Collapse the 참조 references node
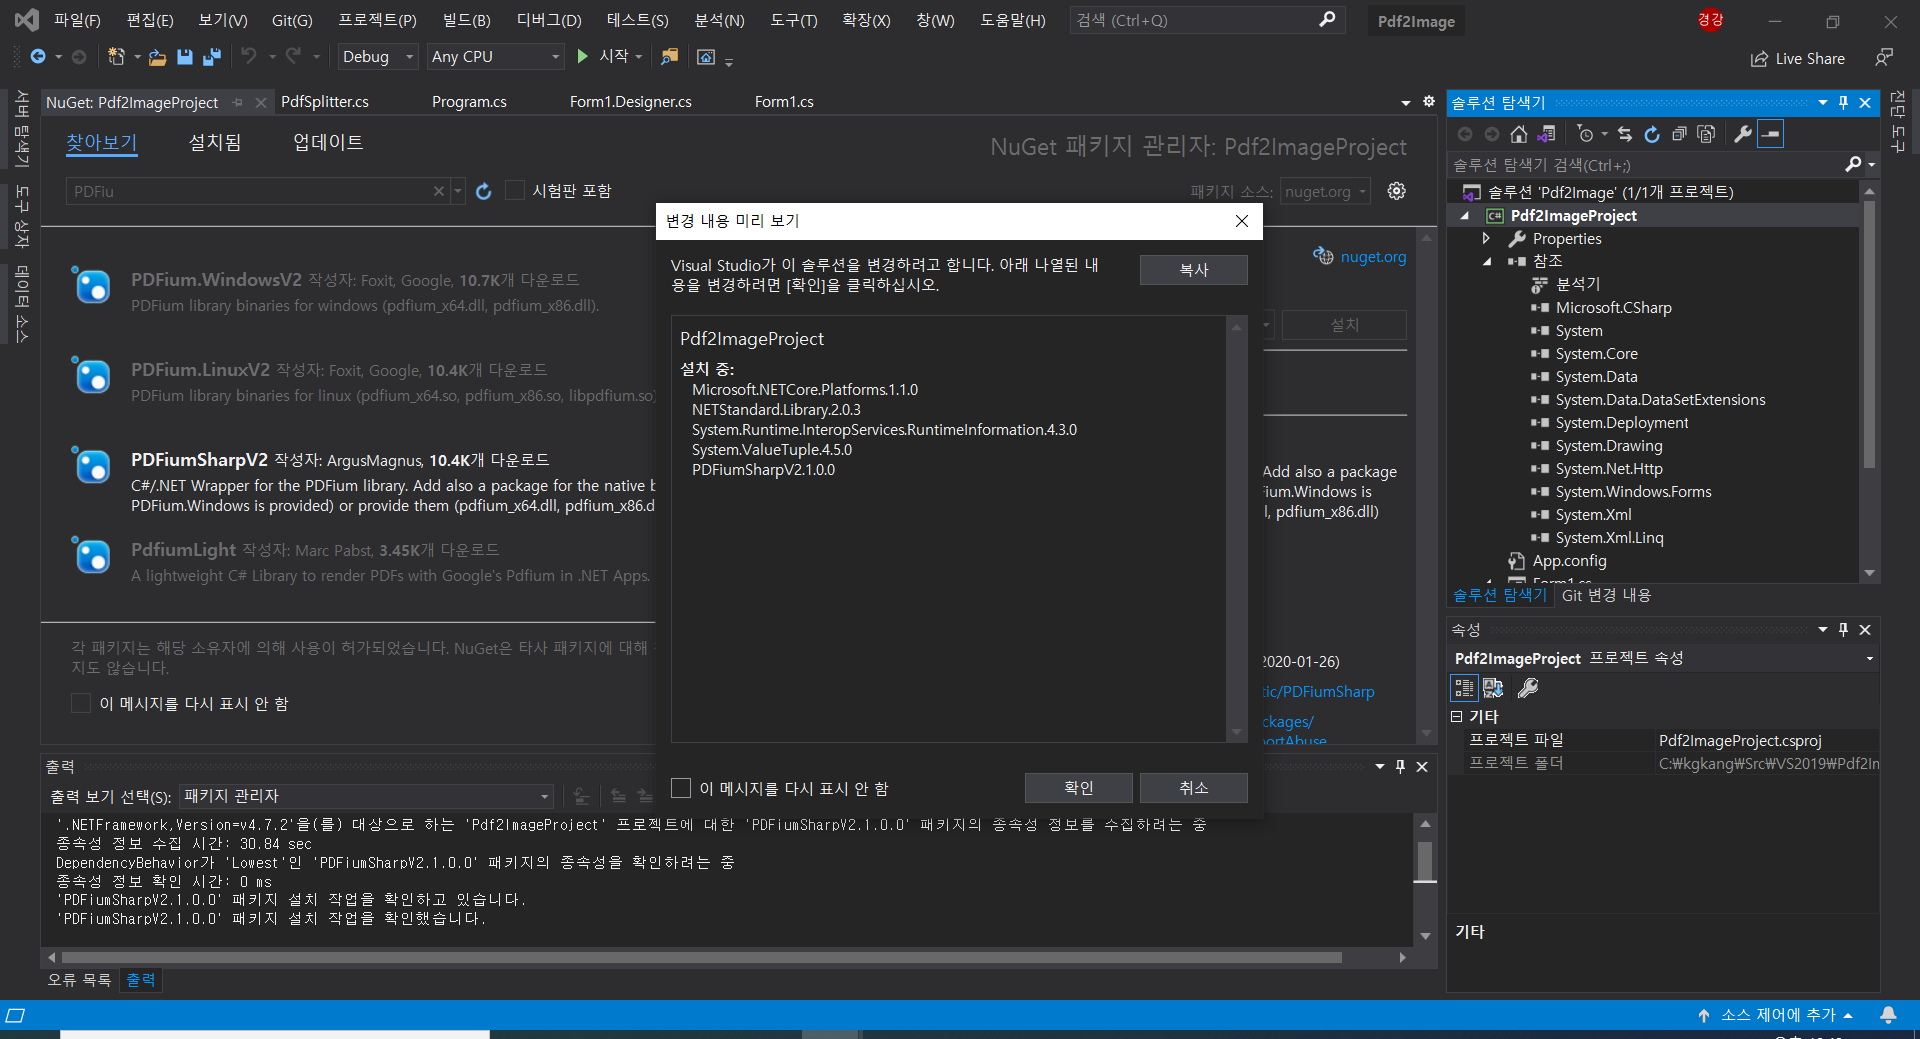The width and height of the screenshot is (1920, 1039). coord(1487,261)
